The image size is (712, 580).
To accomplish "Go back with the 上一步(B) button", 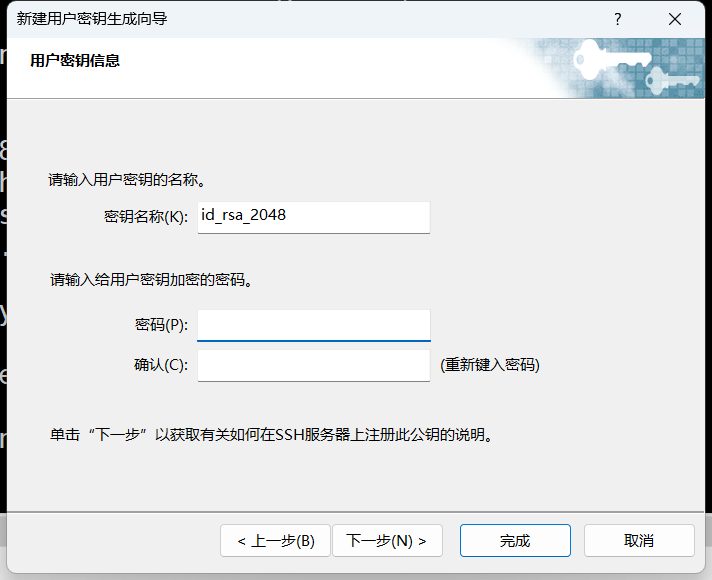I will (x=275, y=541).
